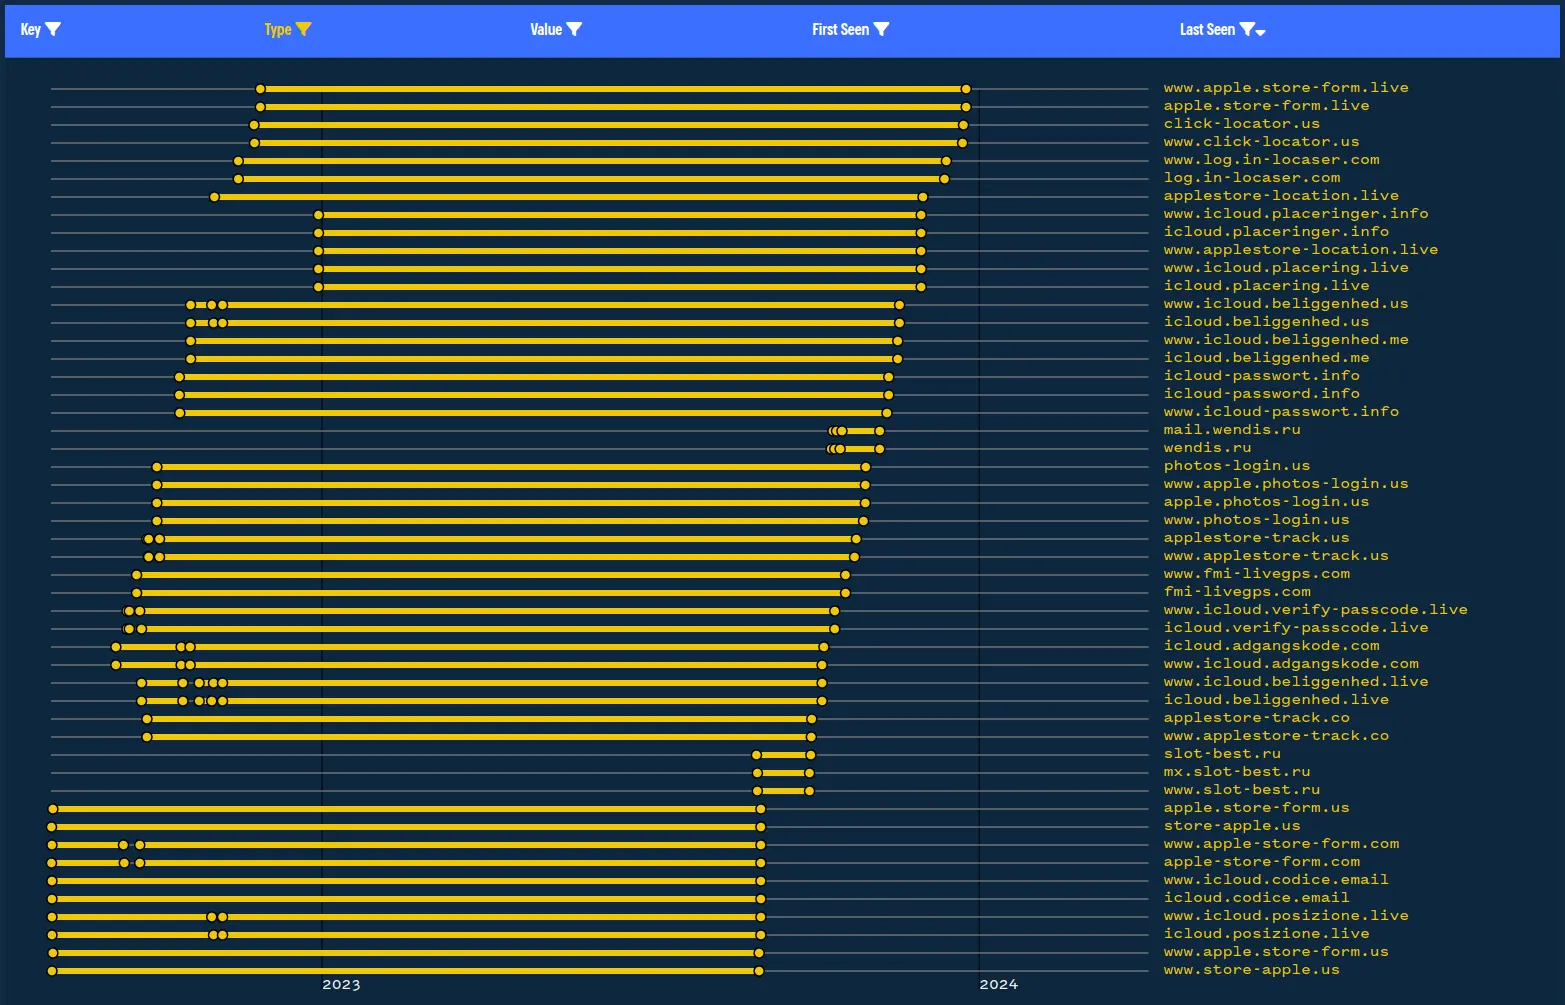Select the icloud-password.info label
Screen dimensions: 1565x1005
[1262, 394]
